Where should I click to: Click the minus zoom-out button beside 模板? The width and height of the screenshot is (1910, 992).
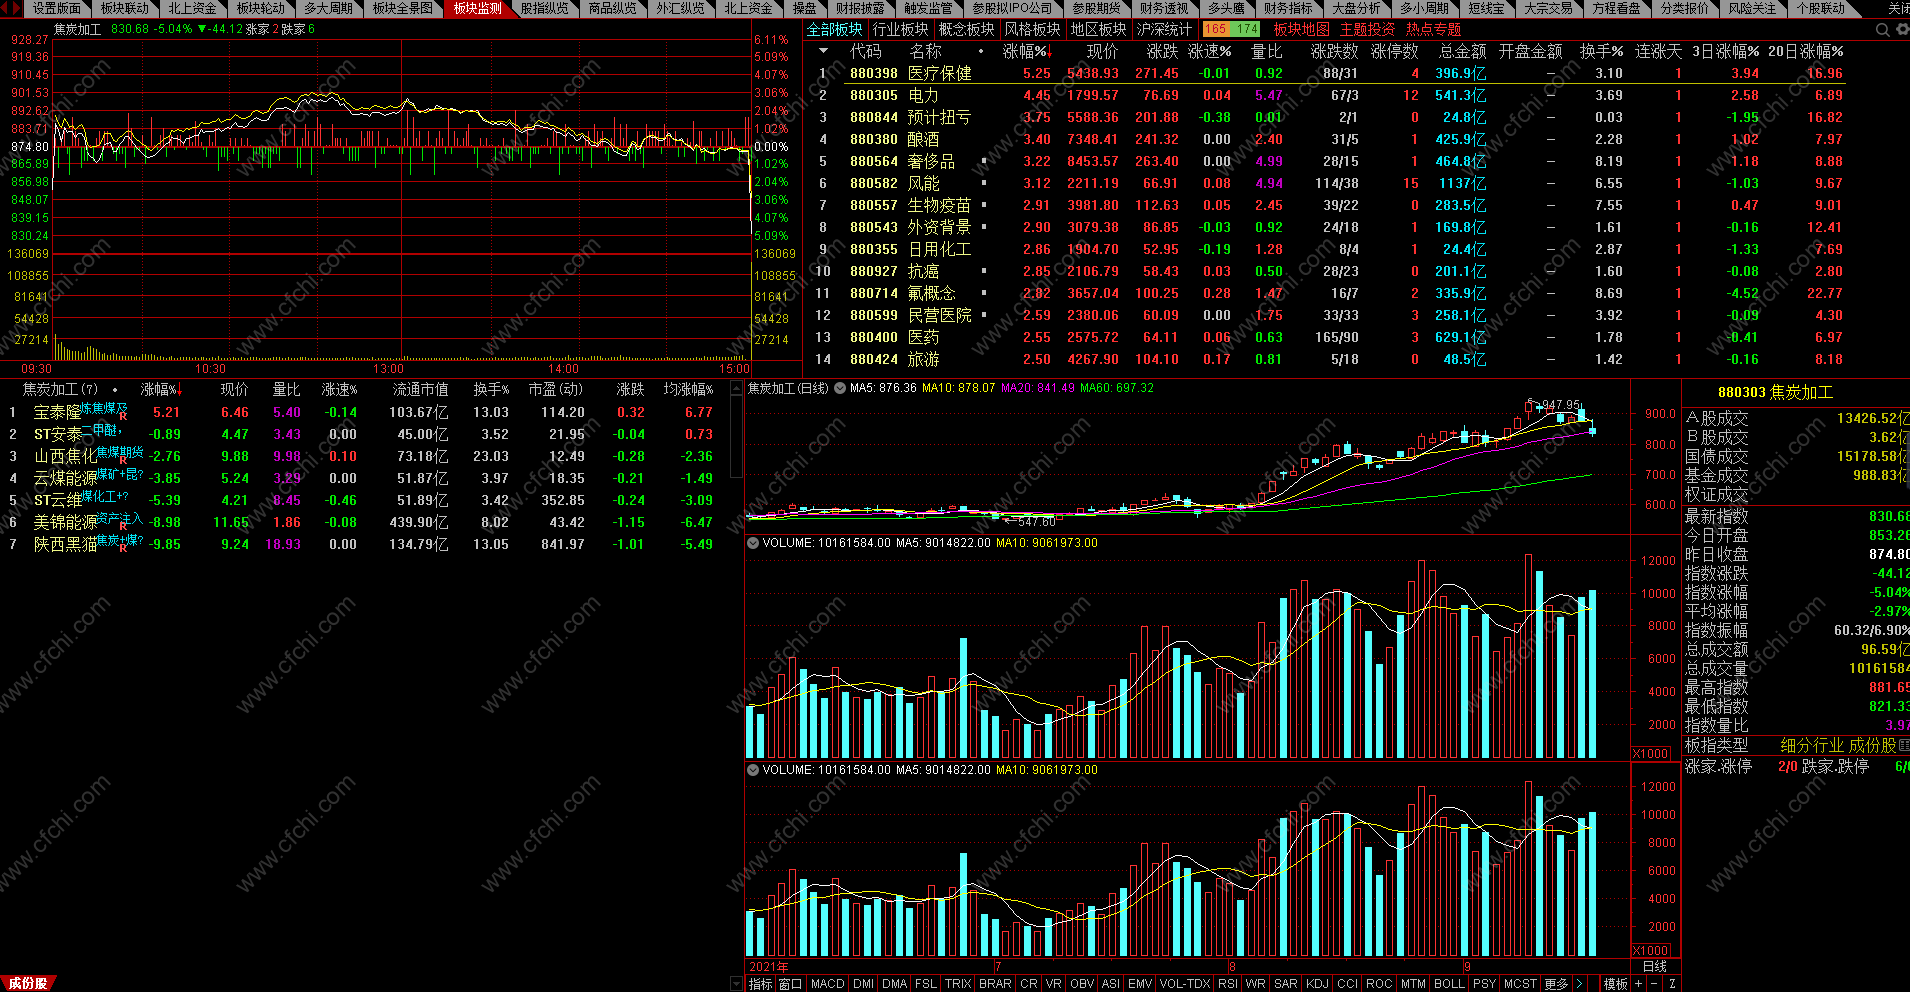tap(1654, 984)
